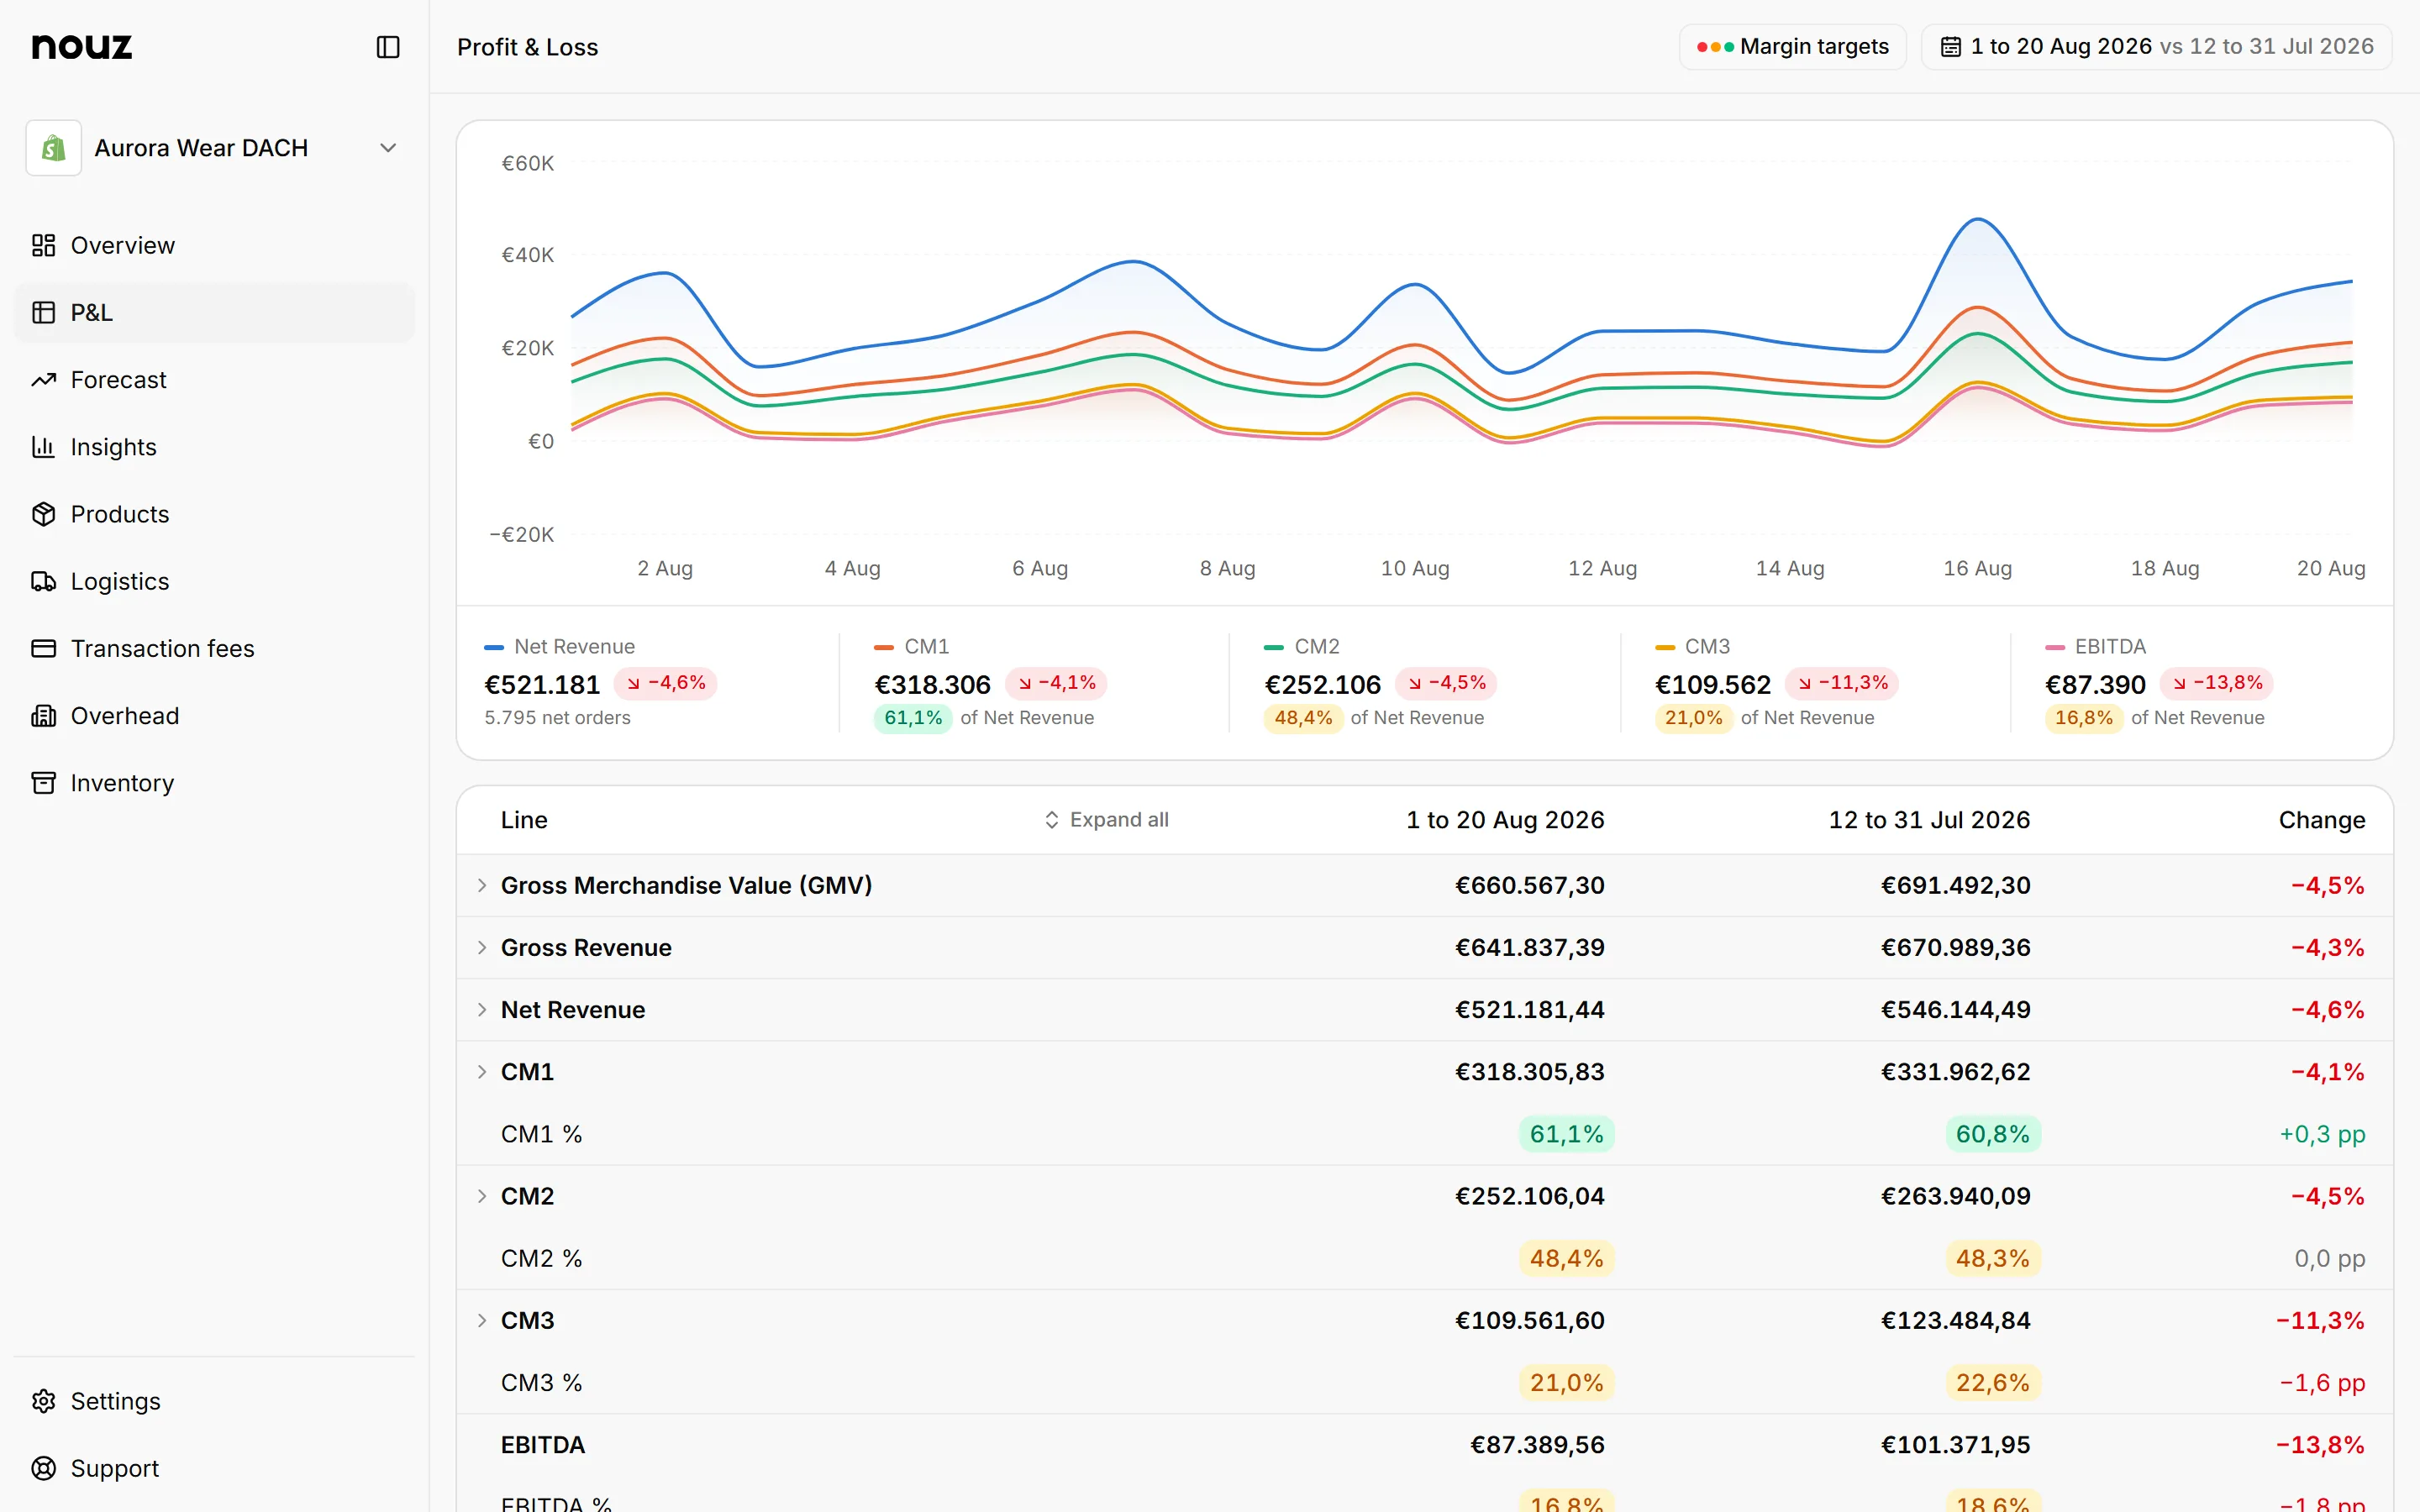Open the Aurora Wear DACH store dropdown
Screen dimensions: 2420x1512
(214, 148)
